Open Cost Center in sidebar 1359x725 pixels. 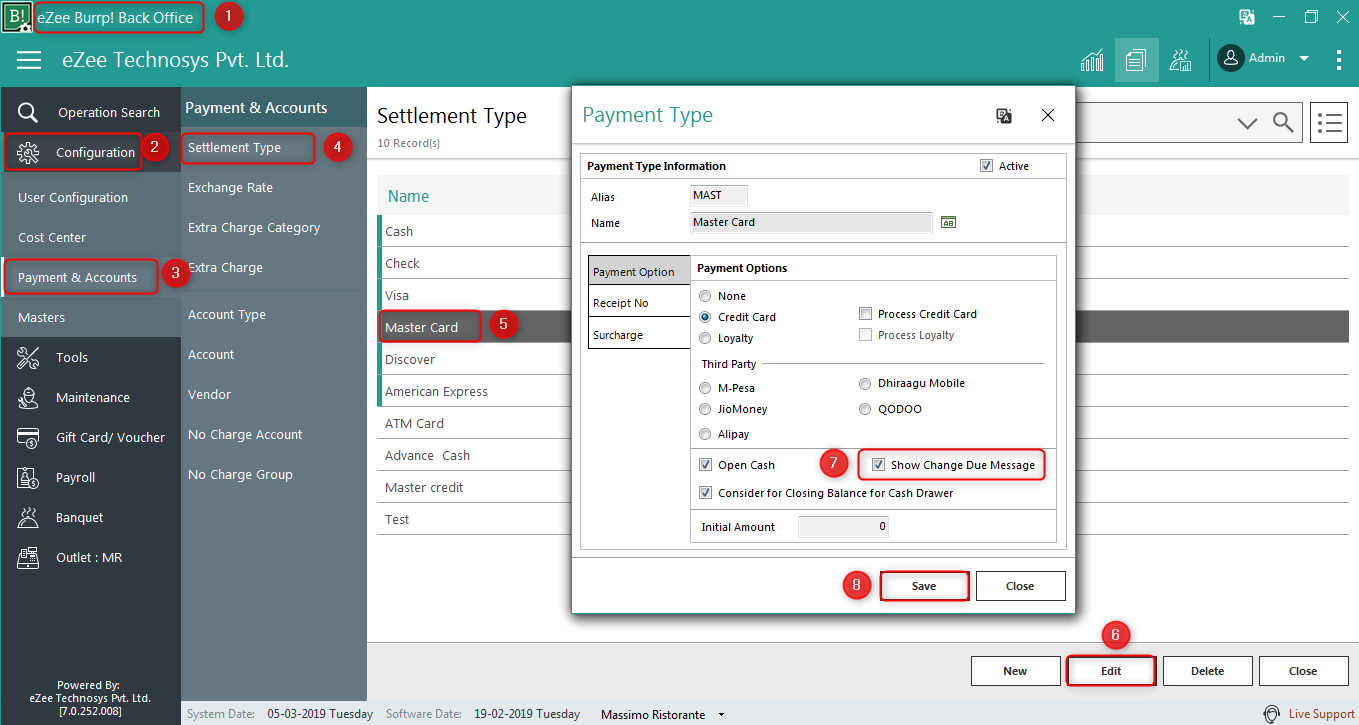pos(52,238)
